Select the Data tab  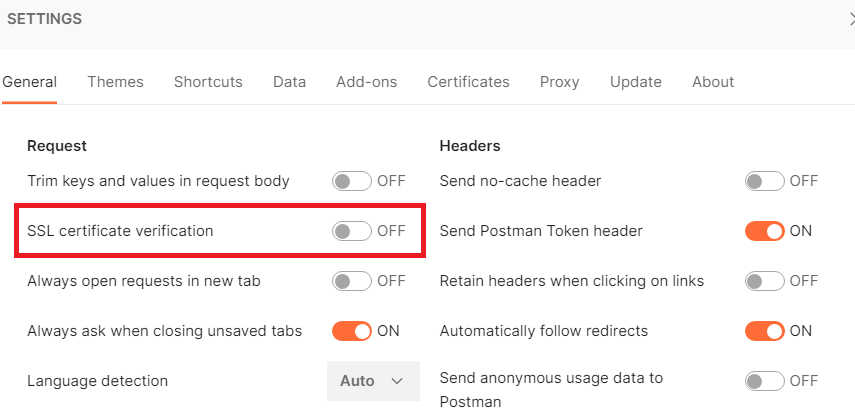click(x=289, y=82)
